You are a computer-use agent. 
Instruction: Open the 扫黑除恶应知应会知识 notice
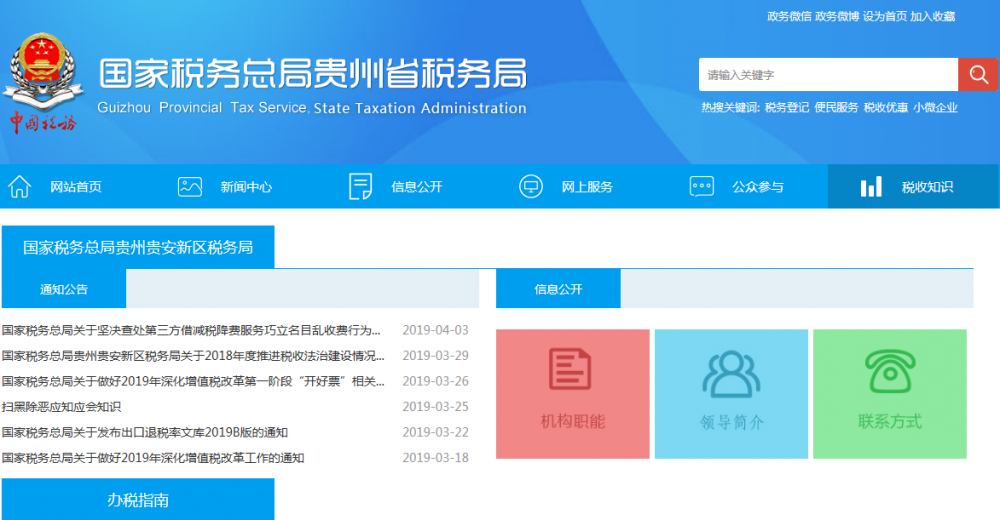tap(61, 407)
